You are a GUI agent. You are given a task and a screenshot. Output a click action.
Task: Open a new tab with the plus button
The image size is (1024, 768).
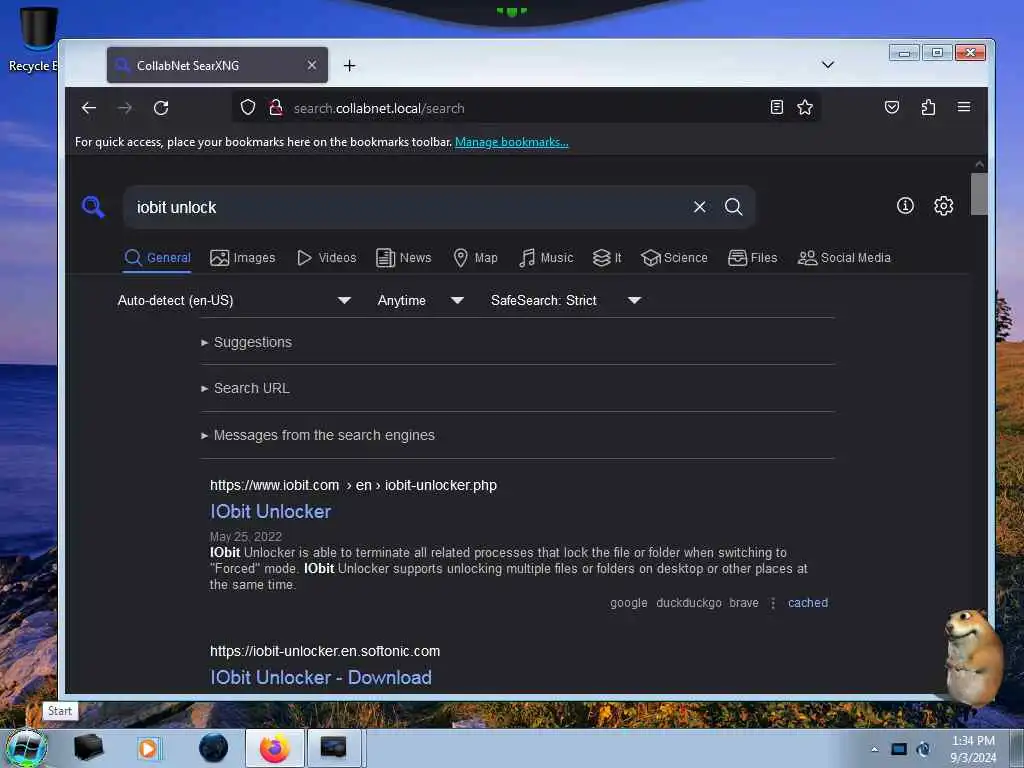point(349,65)
